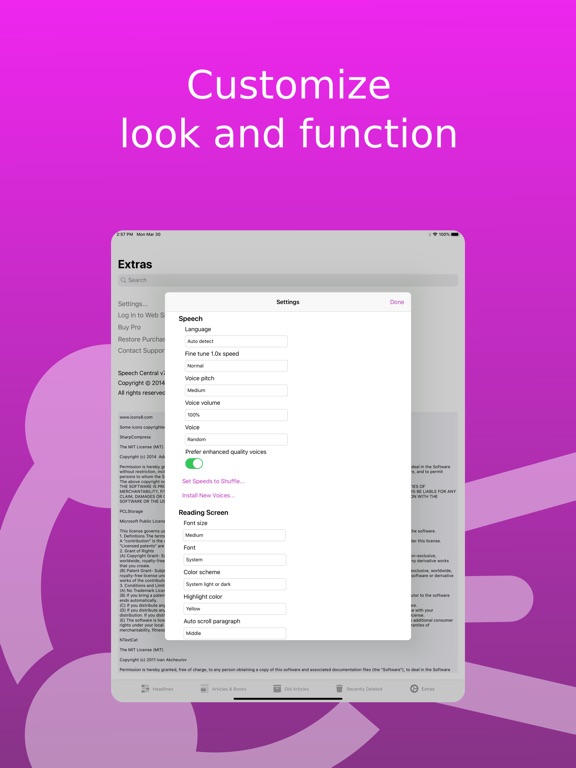
Task: Select Contact Support option
Action: click(141, 351)
